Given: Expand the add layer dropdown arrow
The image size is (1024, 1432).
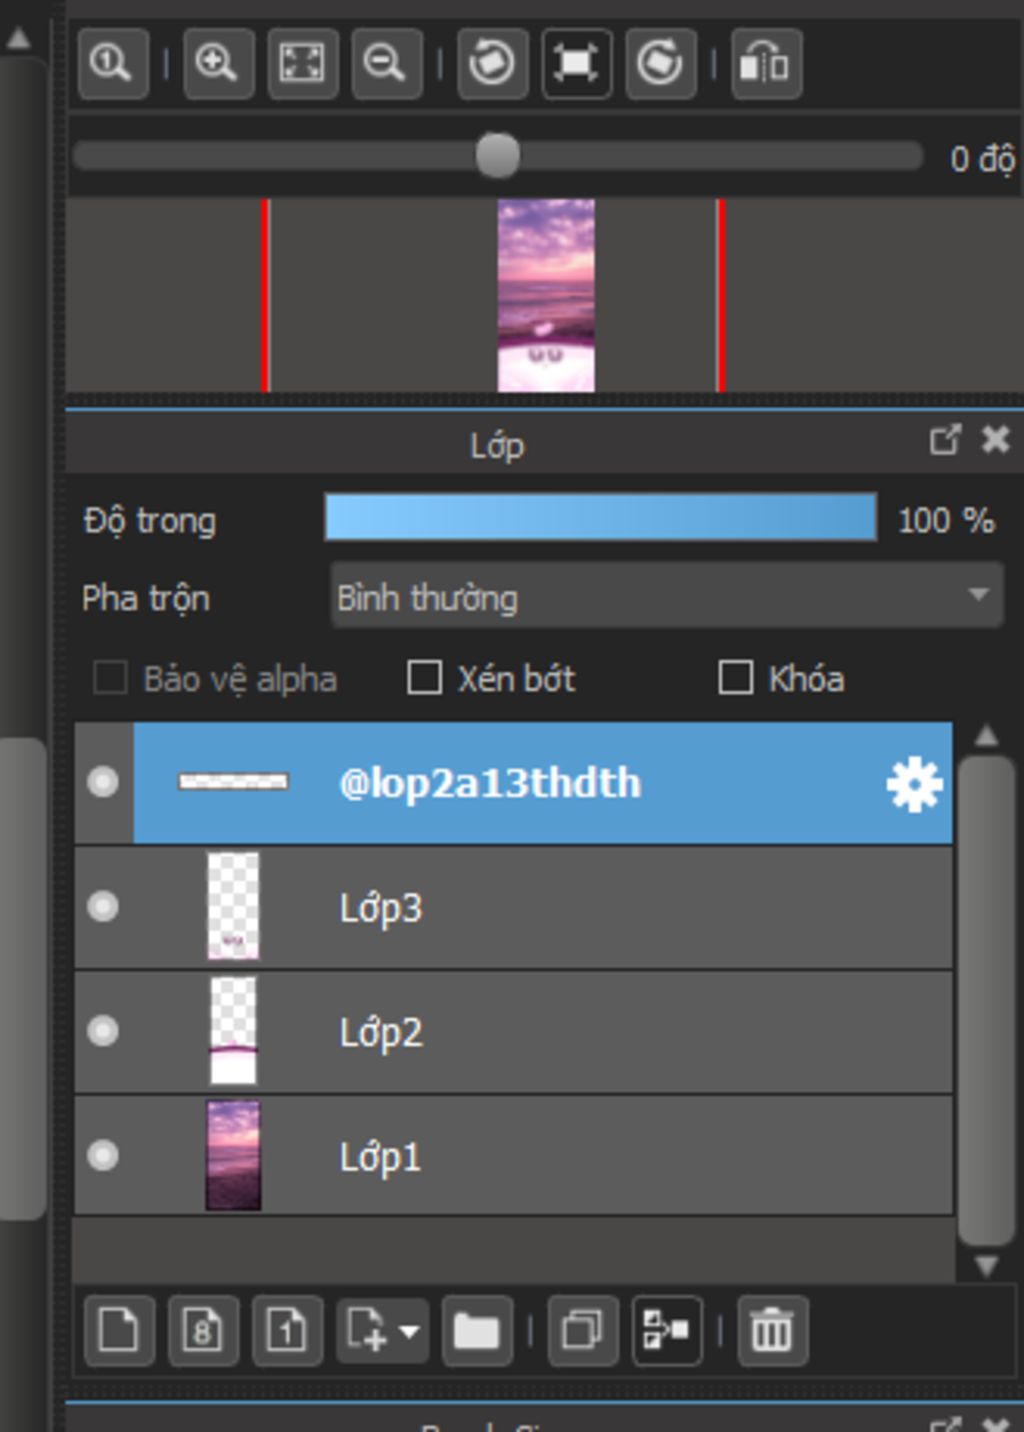Looking at the screenshot, I should [x=409, y=1331].
